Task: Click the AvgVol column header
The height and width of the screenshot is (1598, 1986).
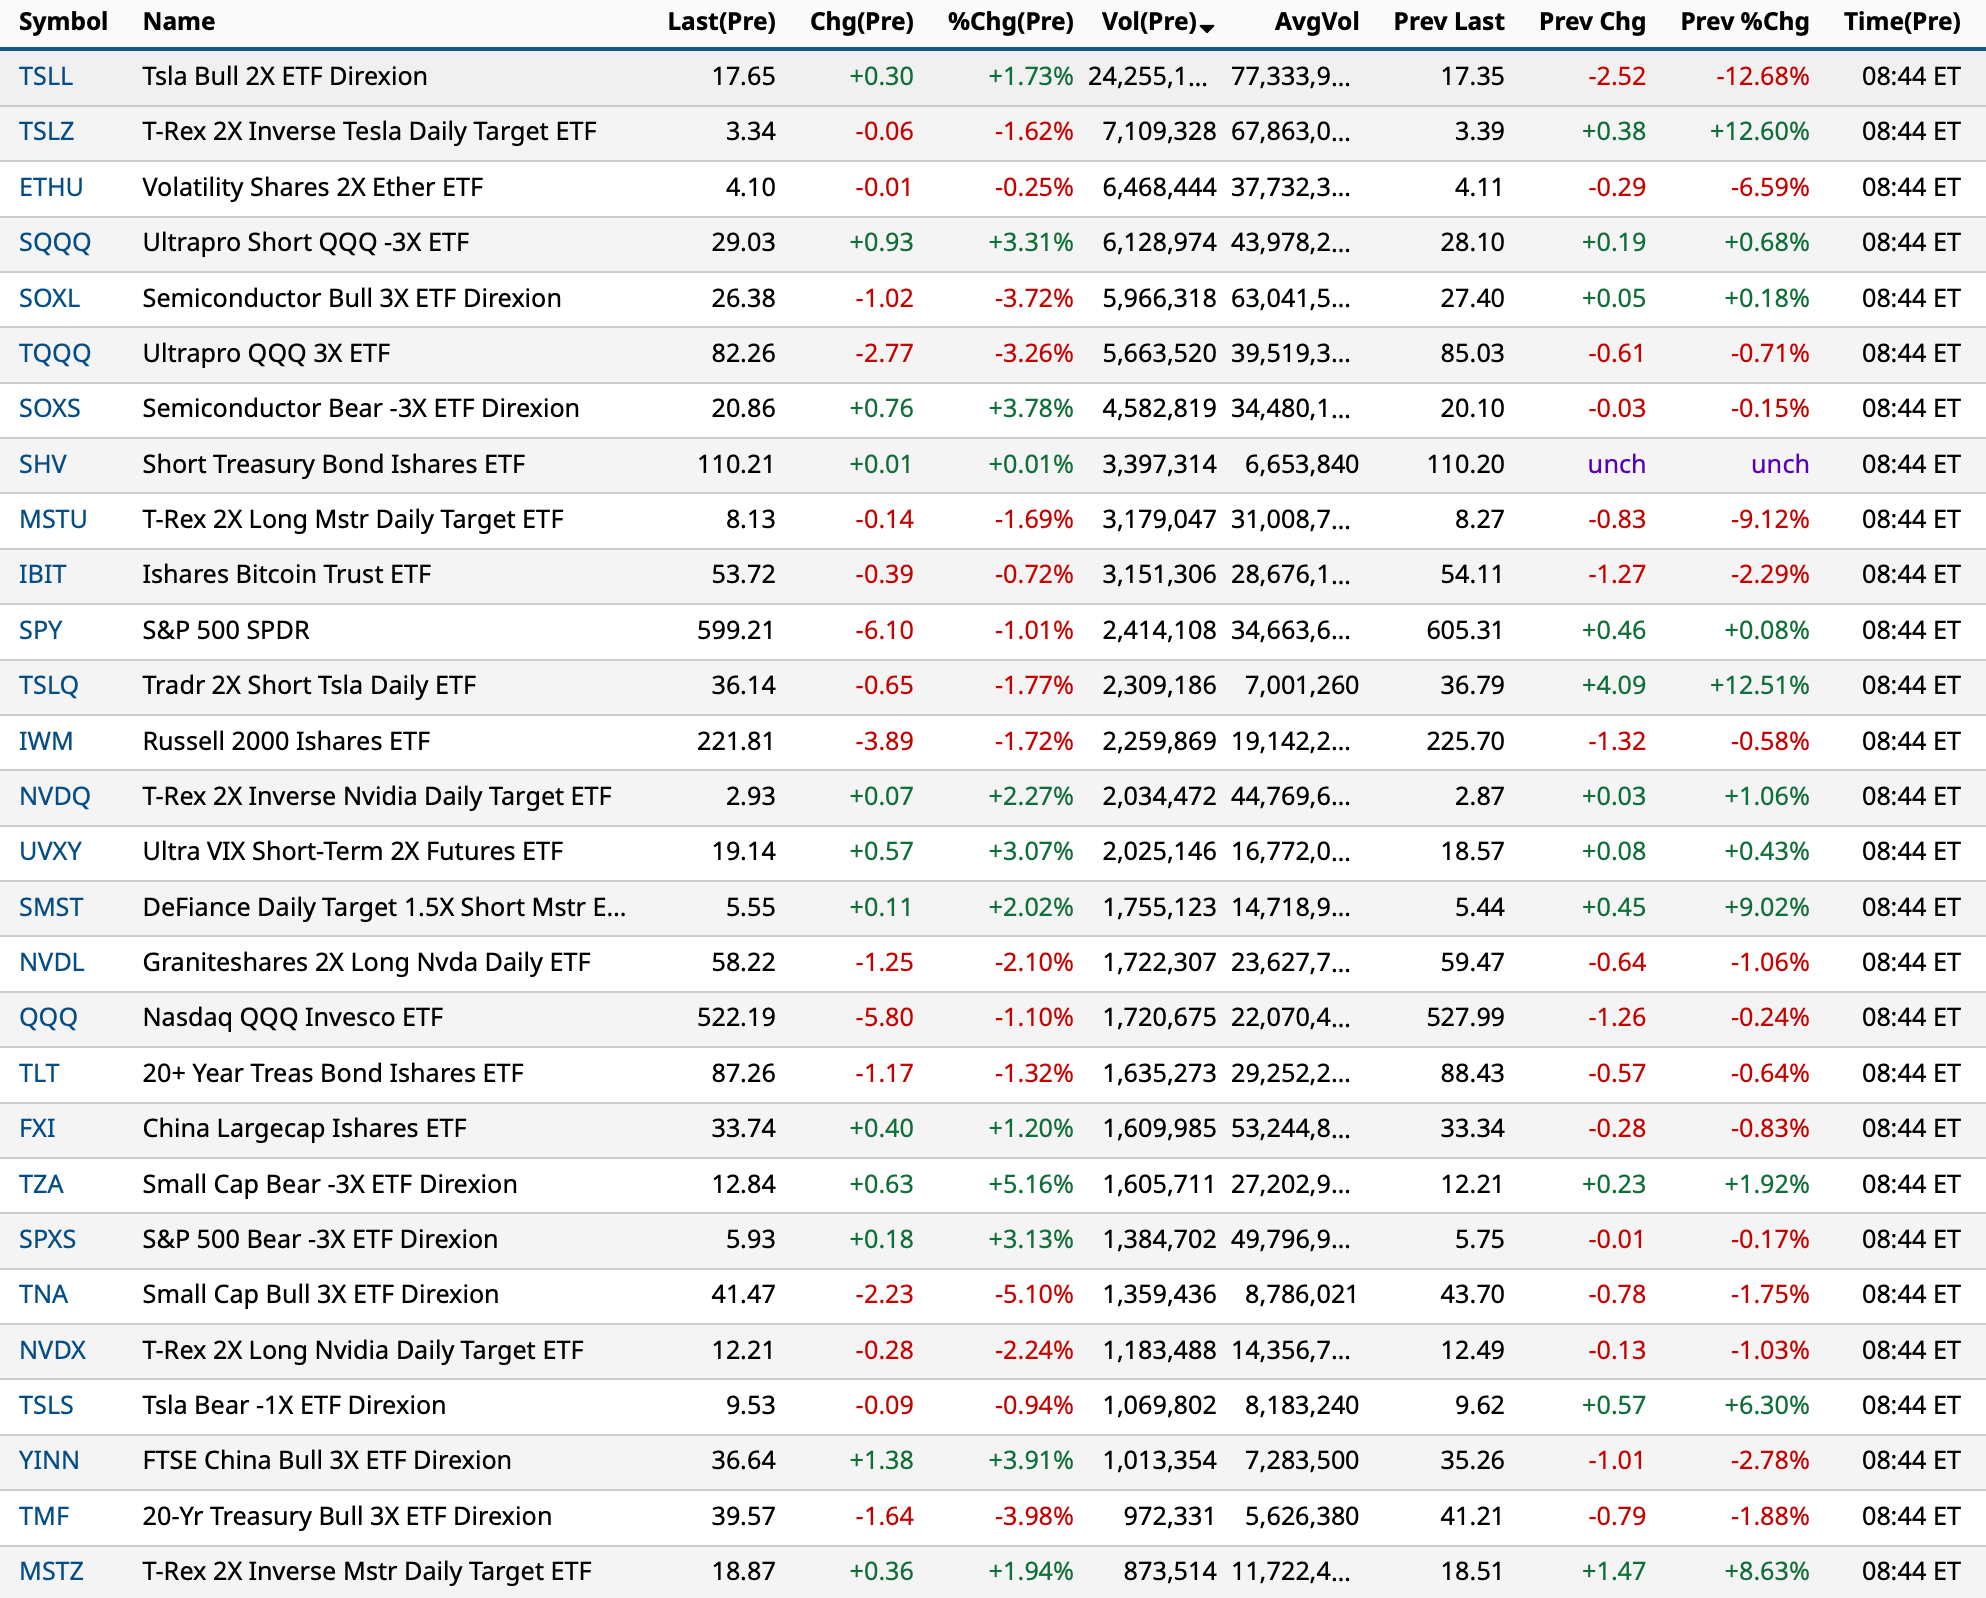Action: click(x=1316, y=22)
